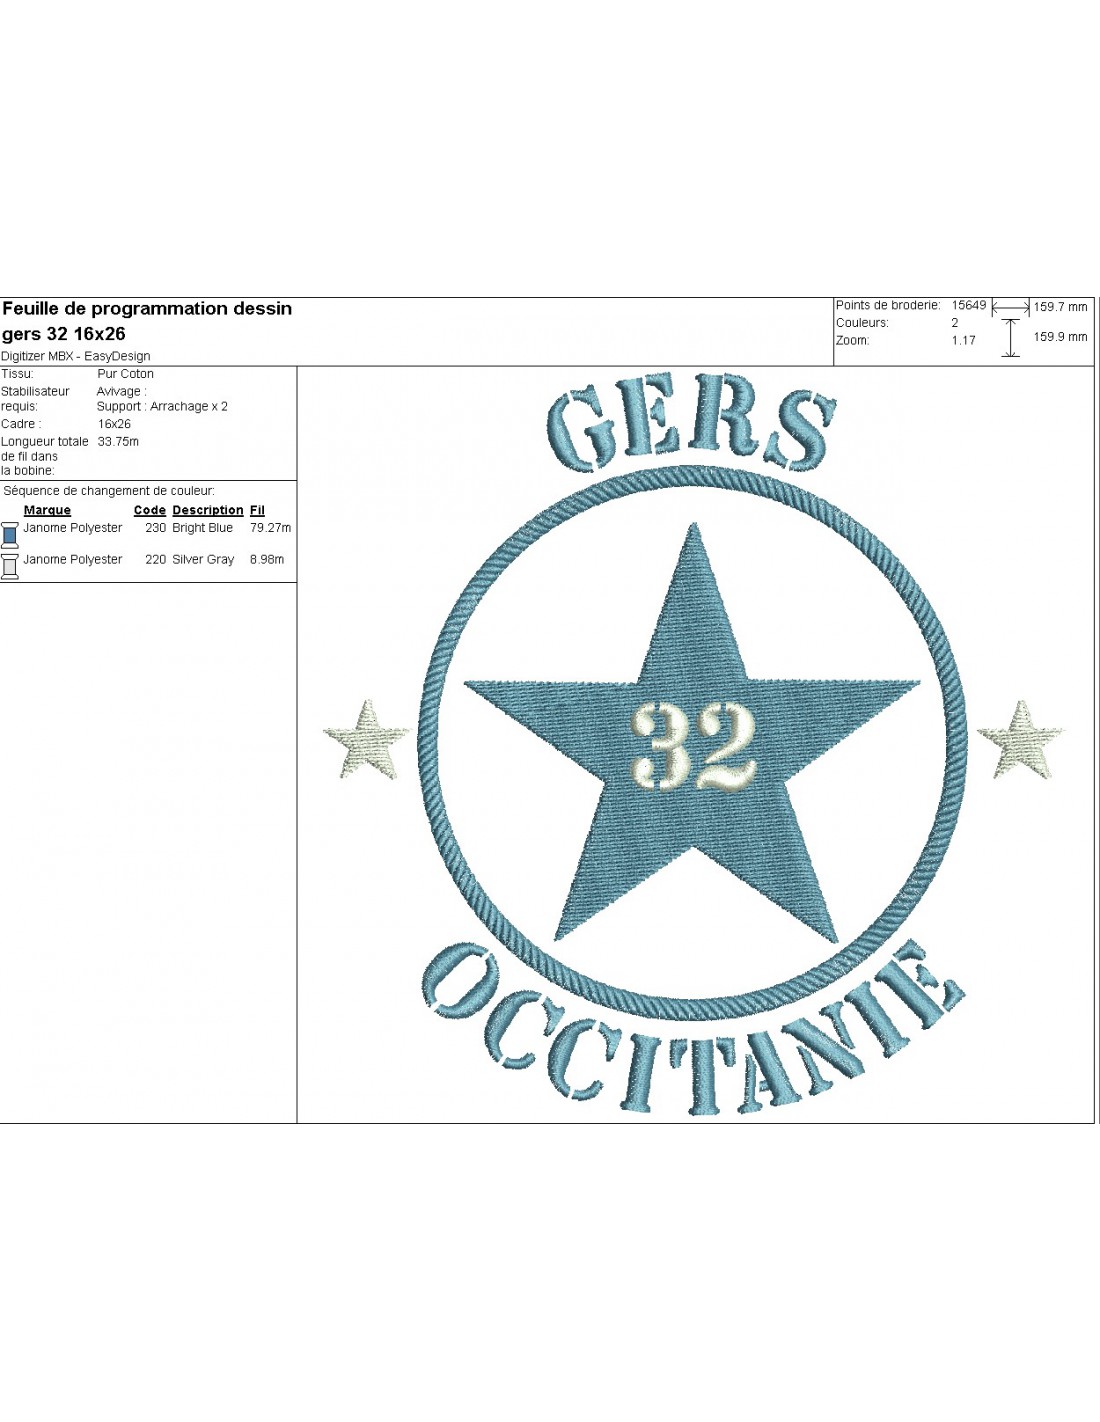Screen dimensions: 1100x1422
Task: Click the Zoom value 1.17
Action: pyautogui.click(x=963, y=341)
